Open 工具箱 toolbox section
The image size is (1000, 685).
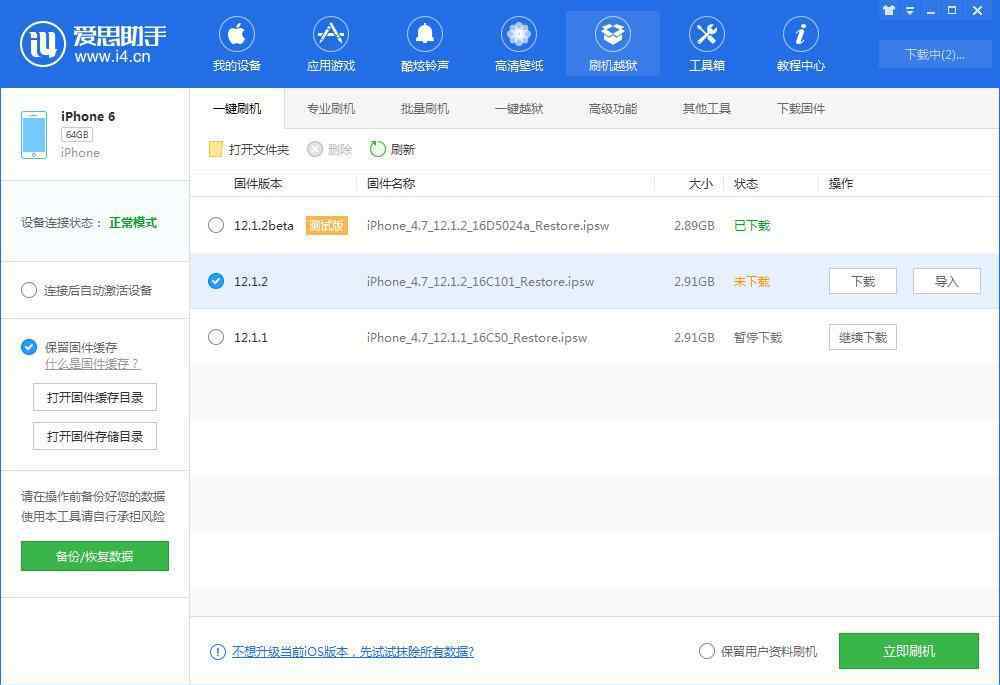[707, 44]
